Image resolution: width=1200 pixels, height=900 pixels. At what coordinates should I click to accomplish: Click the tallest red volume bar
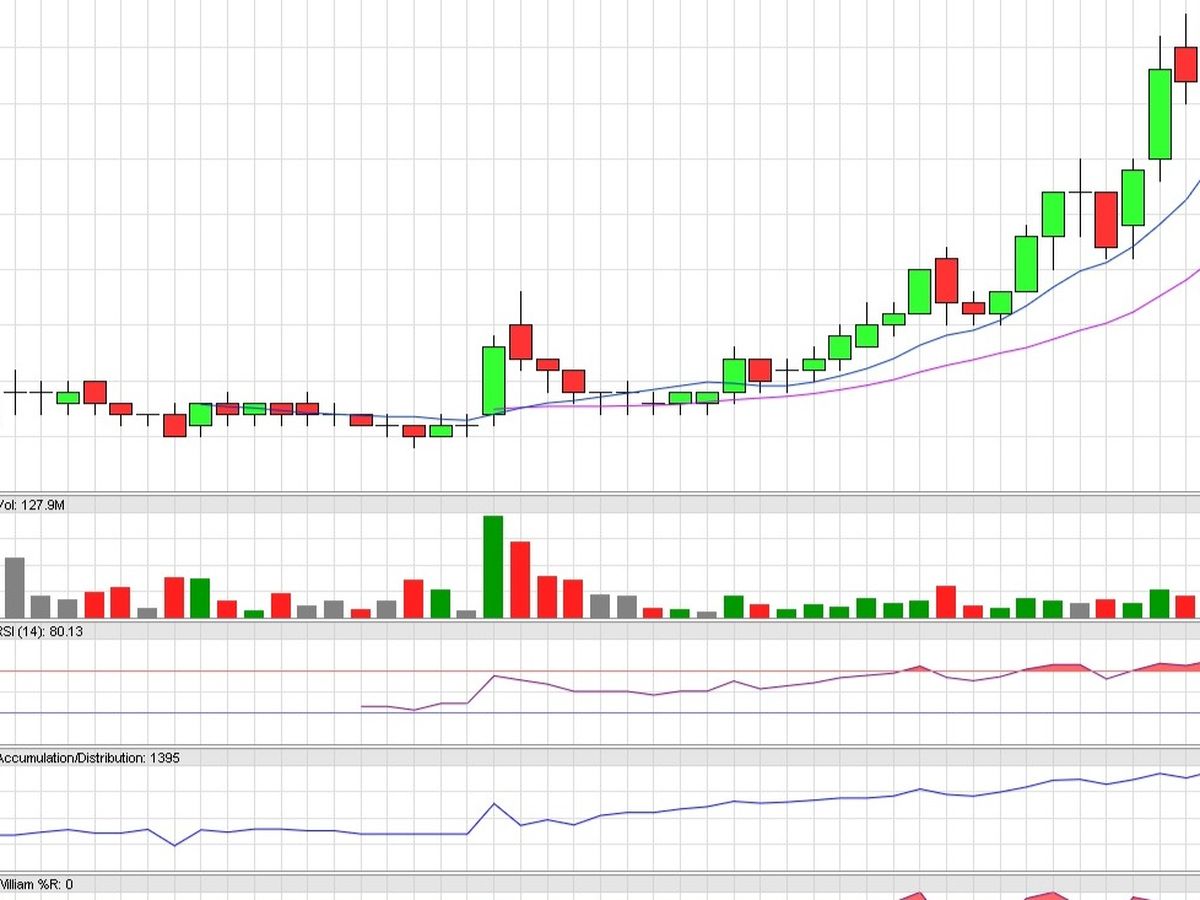[x=520, y=579]
